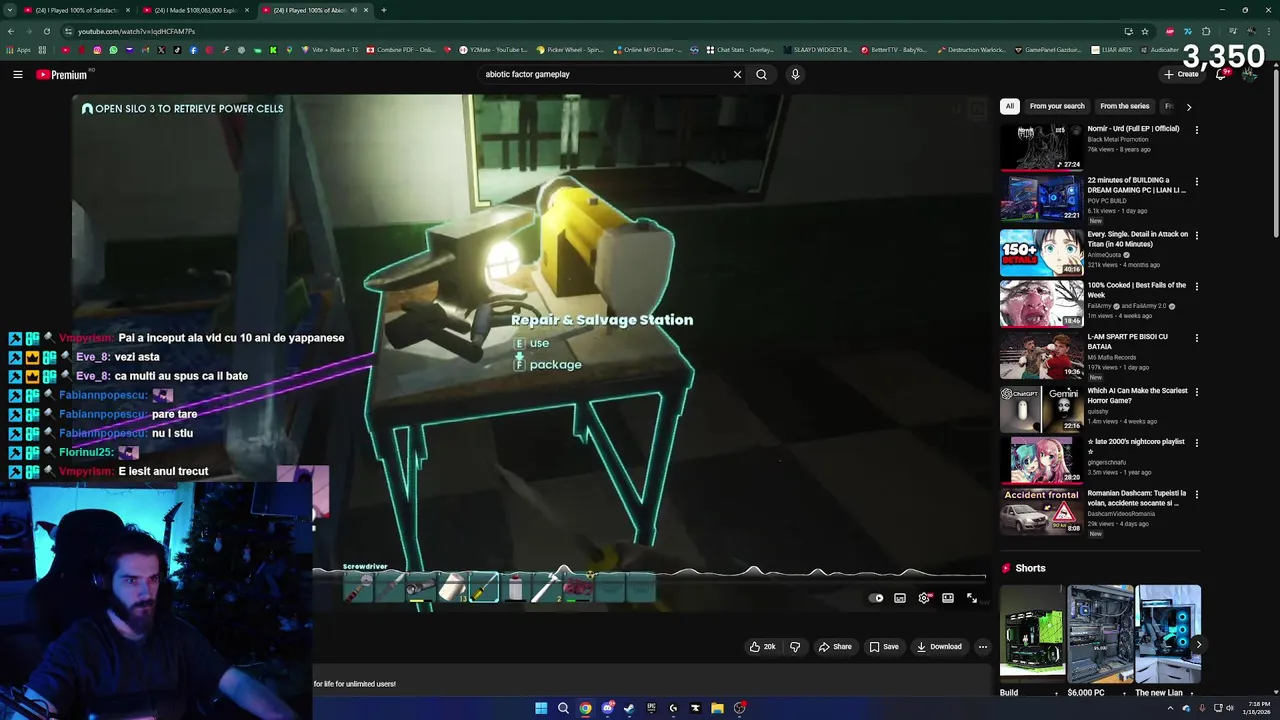The image size is (1280, 720).
Task: Click the magnifier search button
Action: pyautogui.click(x=761, y=74)
